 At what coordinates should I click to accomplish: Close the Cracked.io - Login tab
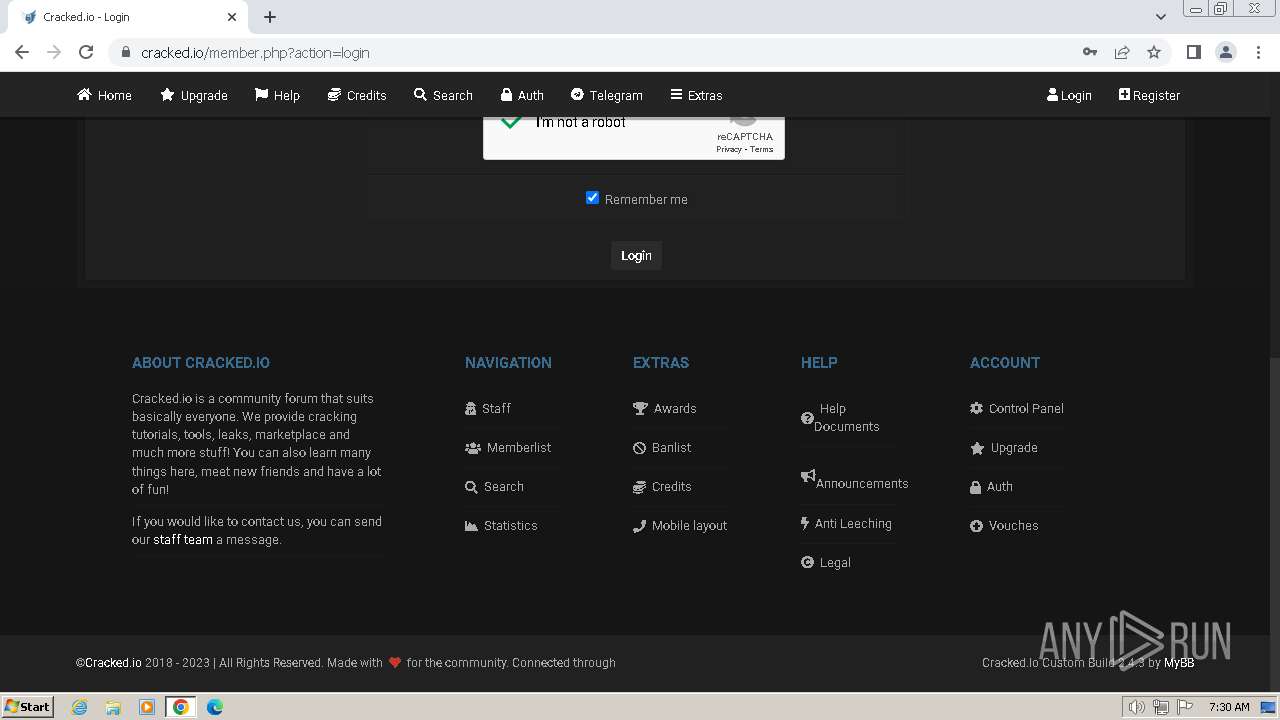tap(232, 17)
